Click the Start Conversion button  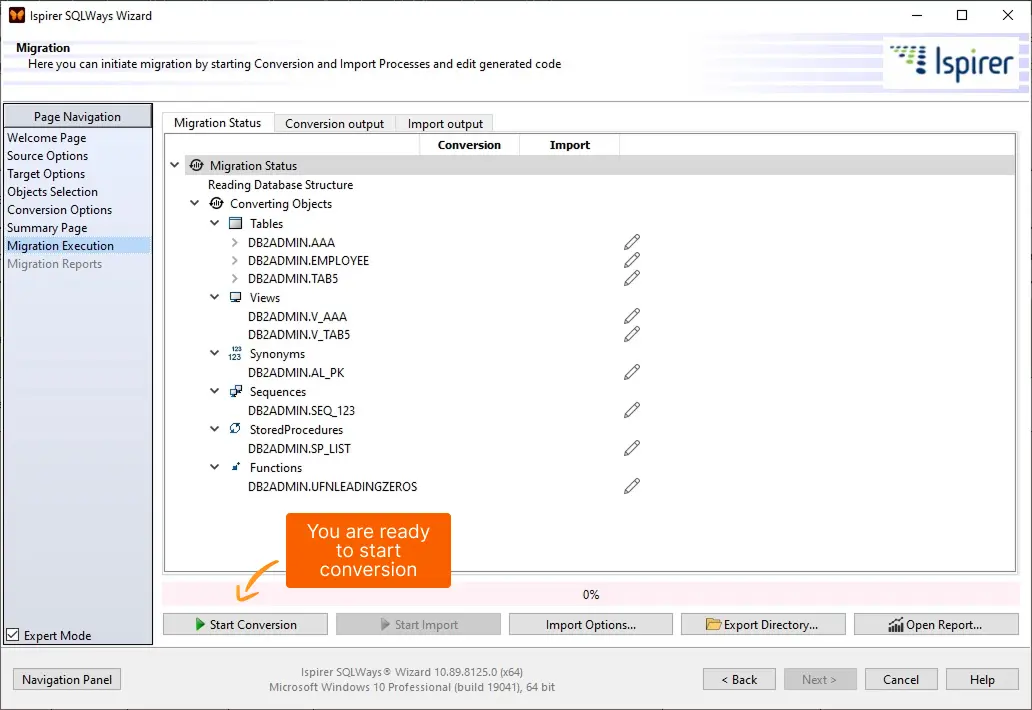click(x=245, y=624)
